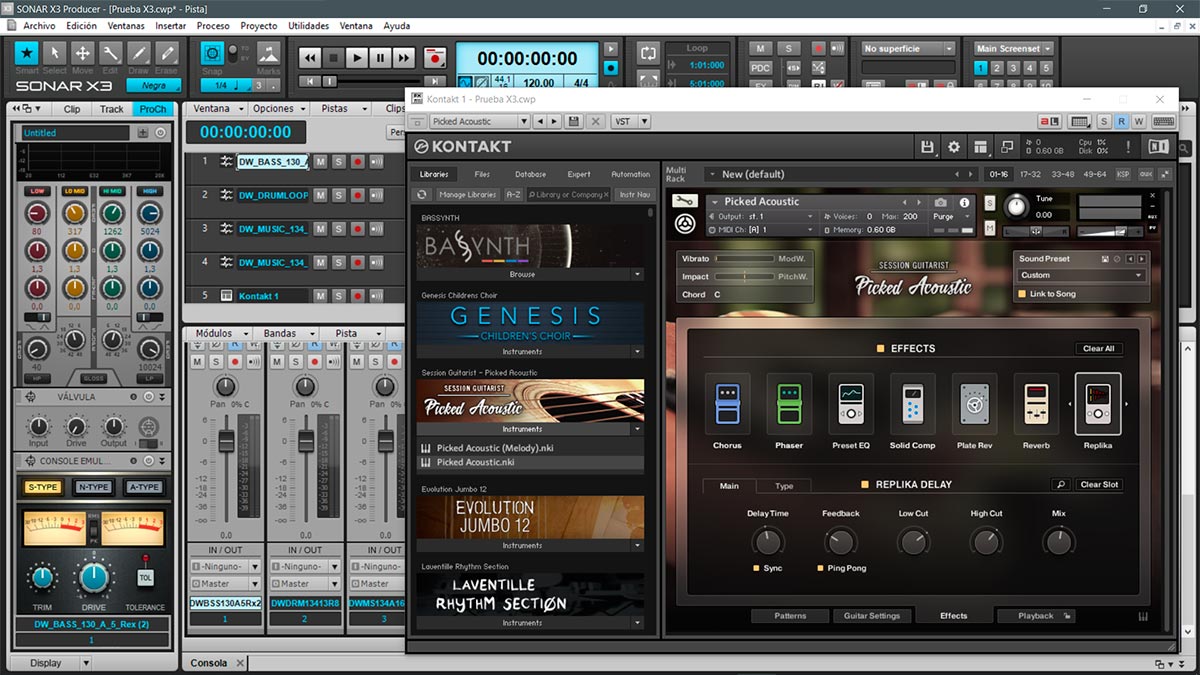The height and width of the screenshot is (675, 1200).
Task: Click the Marks icon in the Snap module
Action: tap(268, 53)
